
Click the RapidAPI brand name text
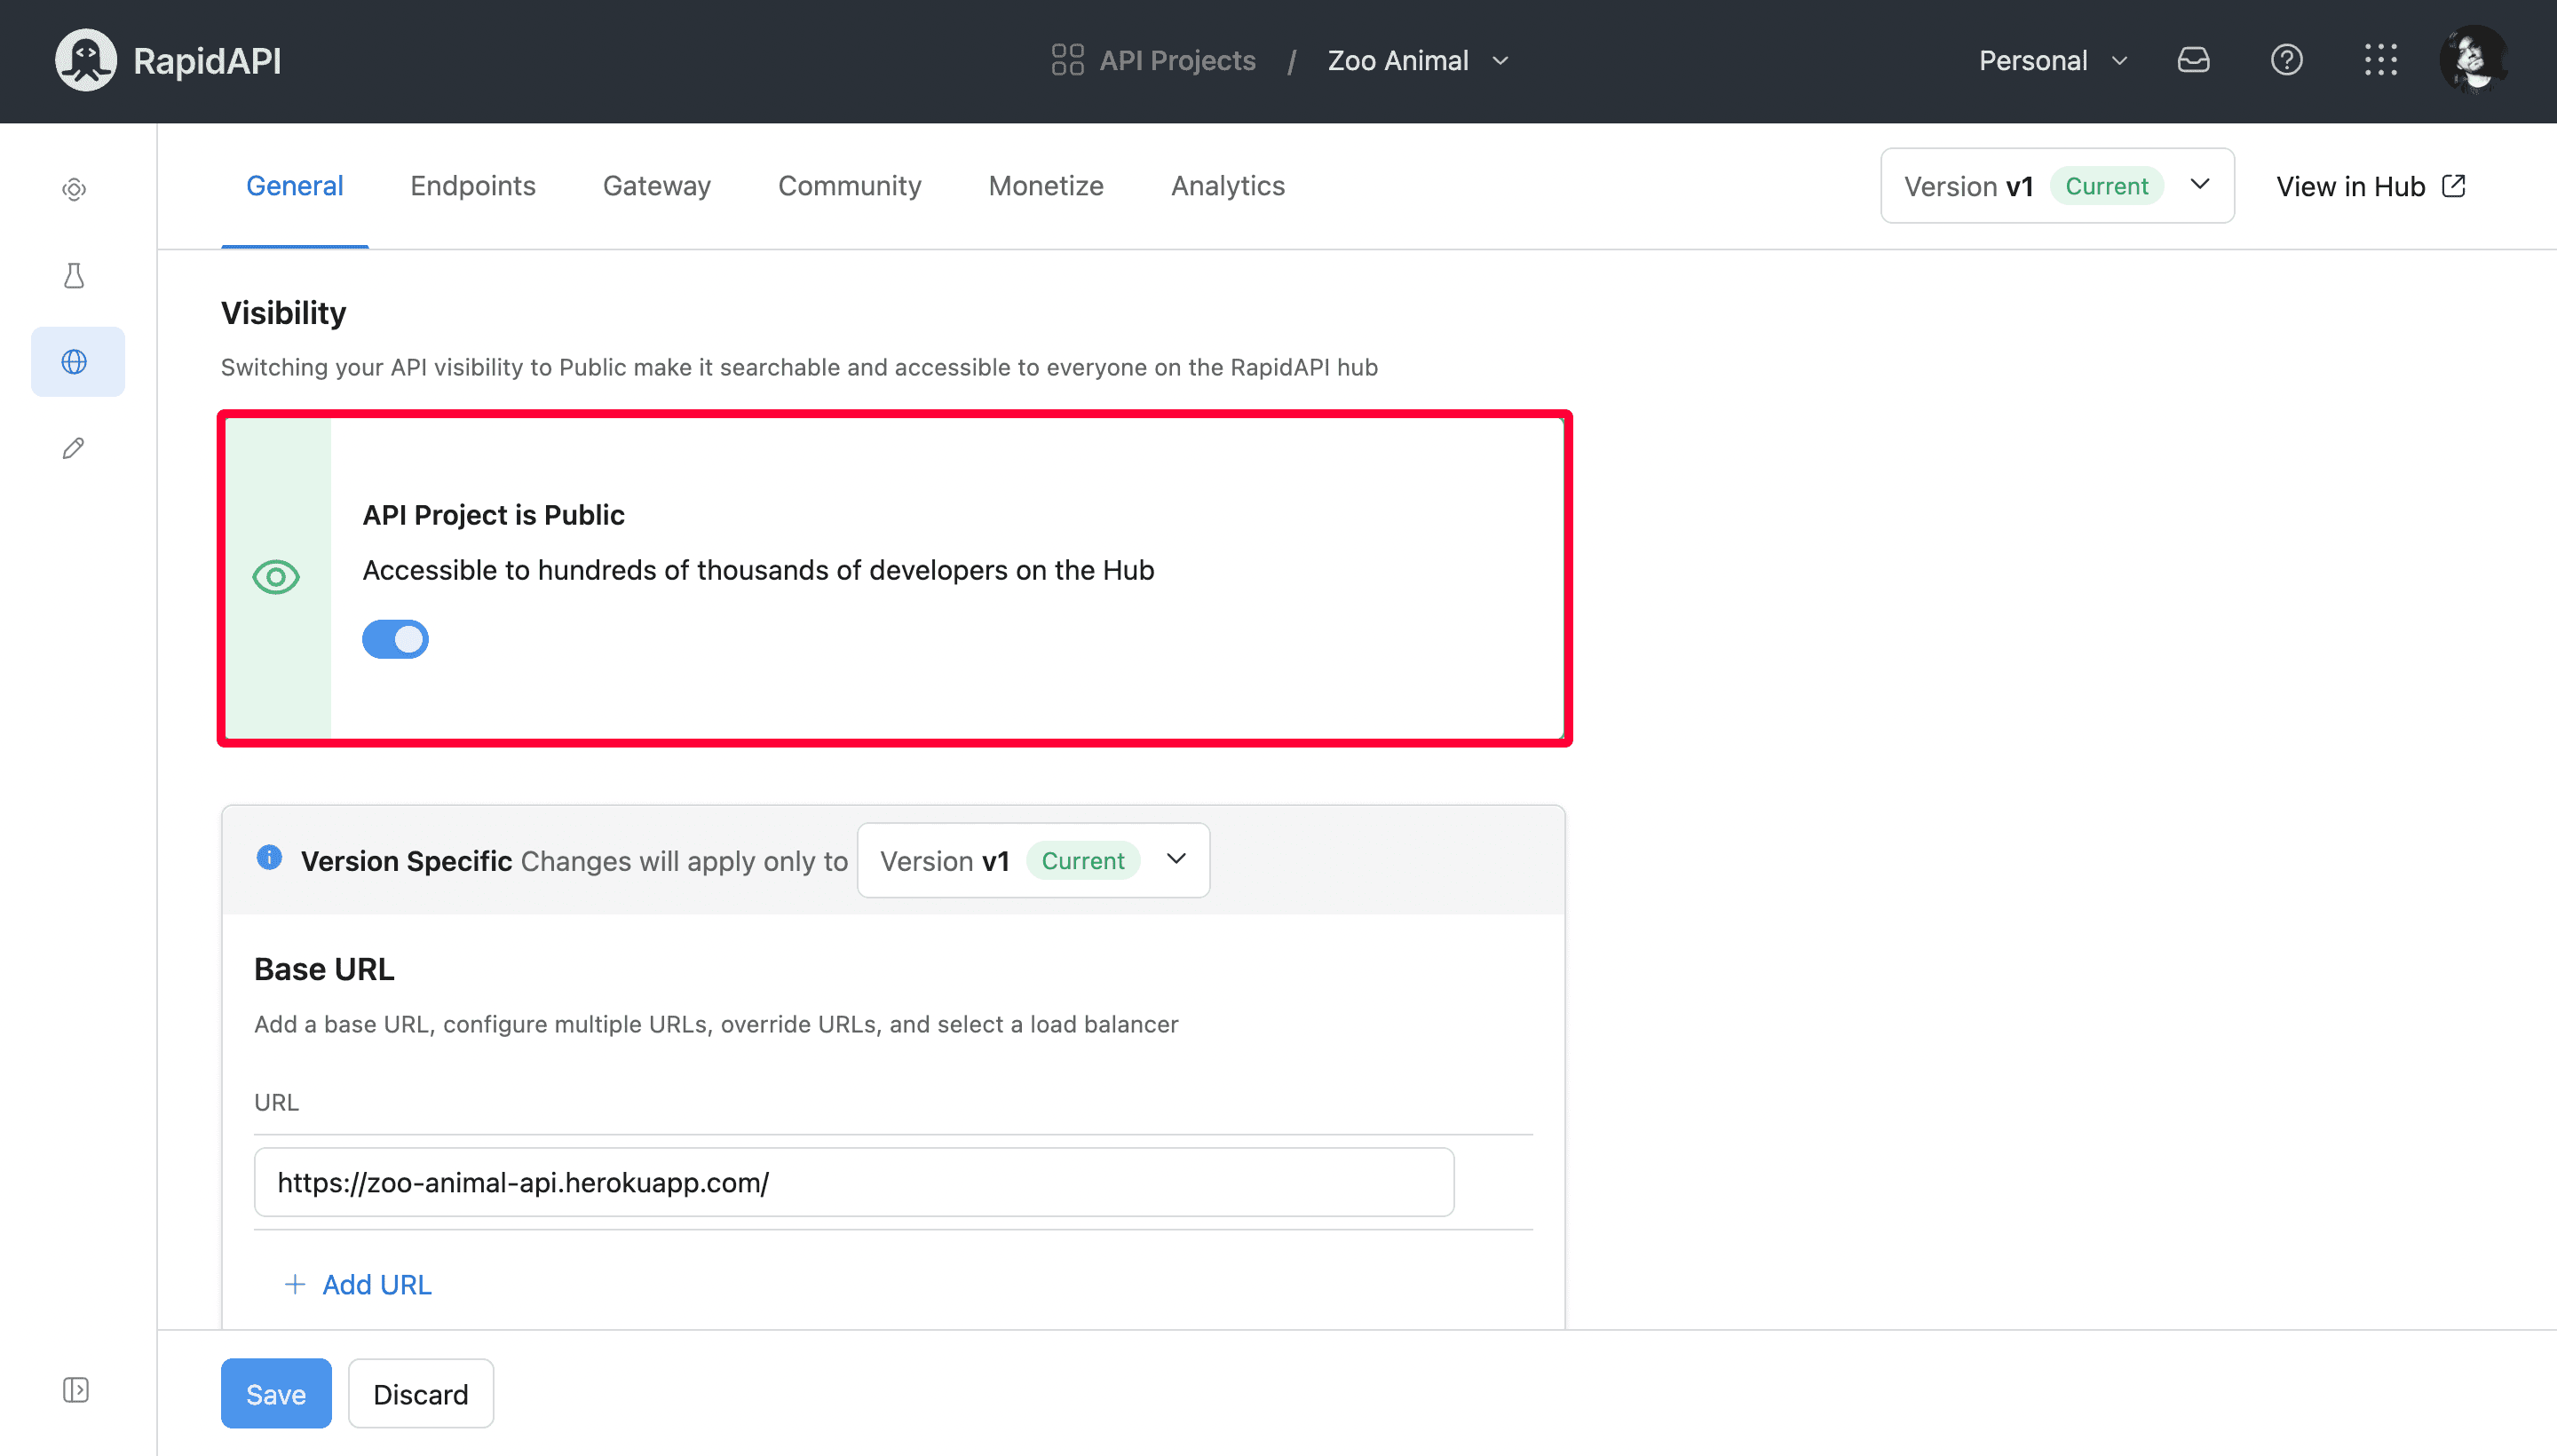pyautogui.click(x=207, y=60)
